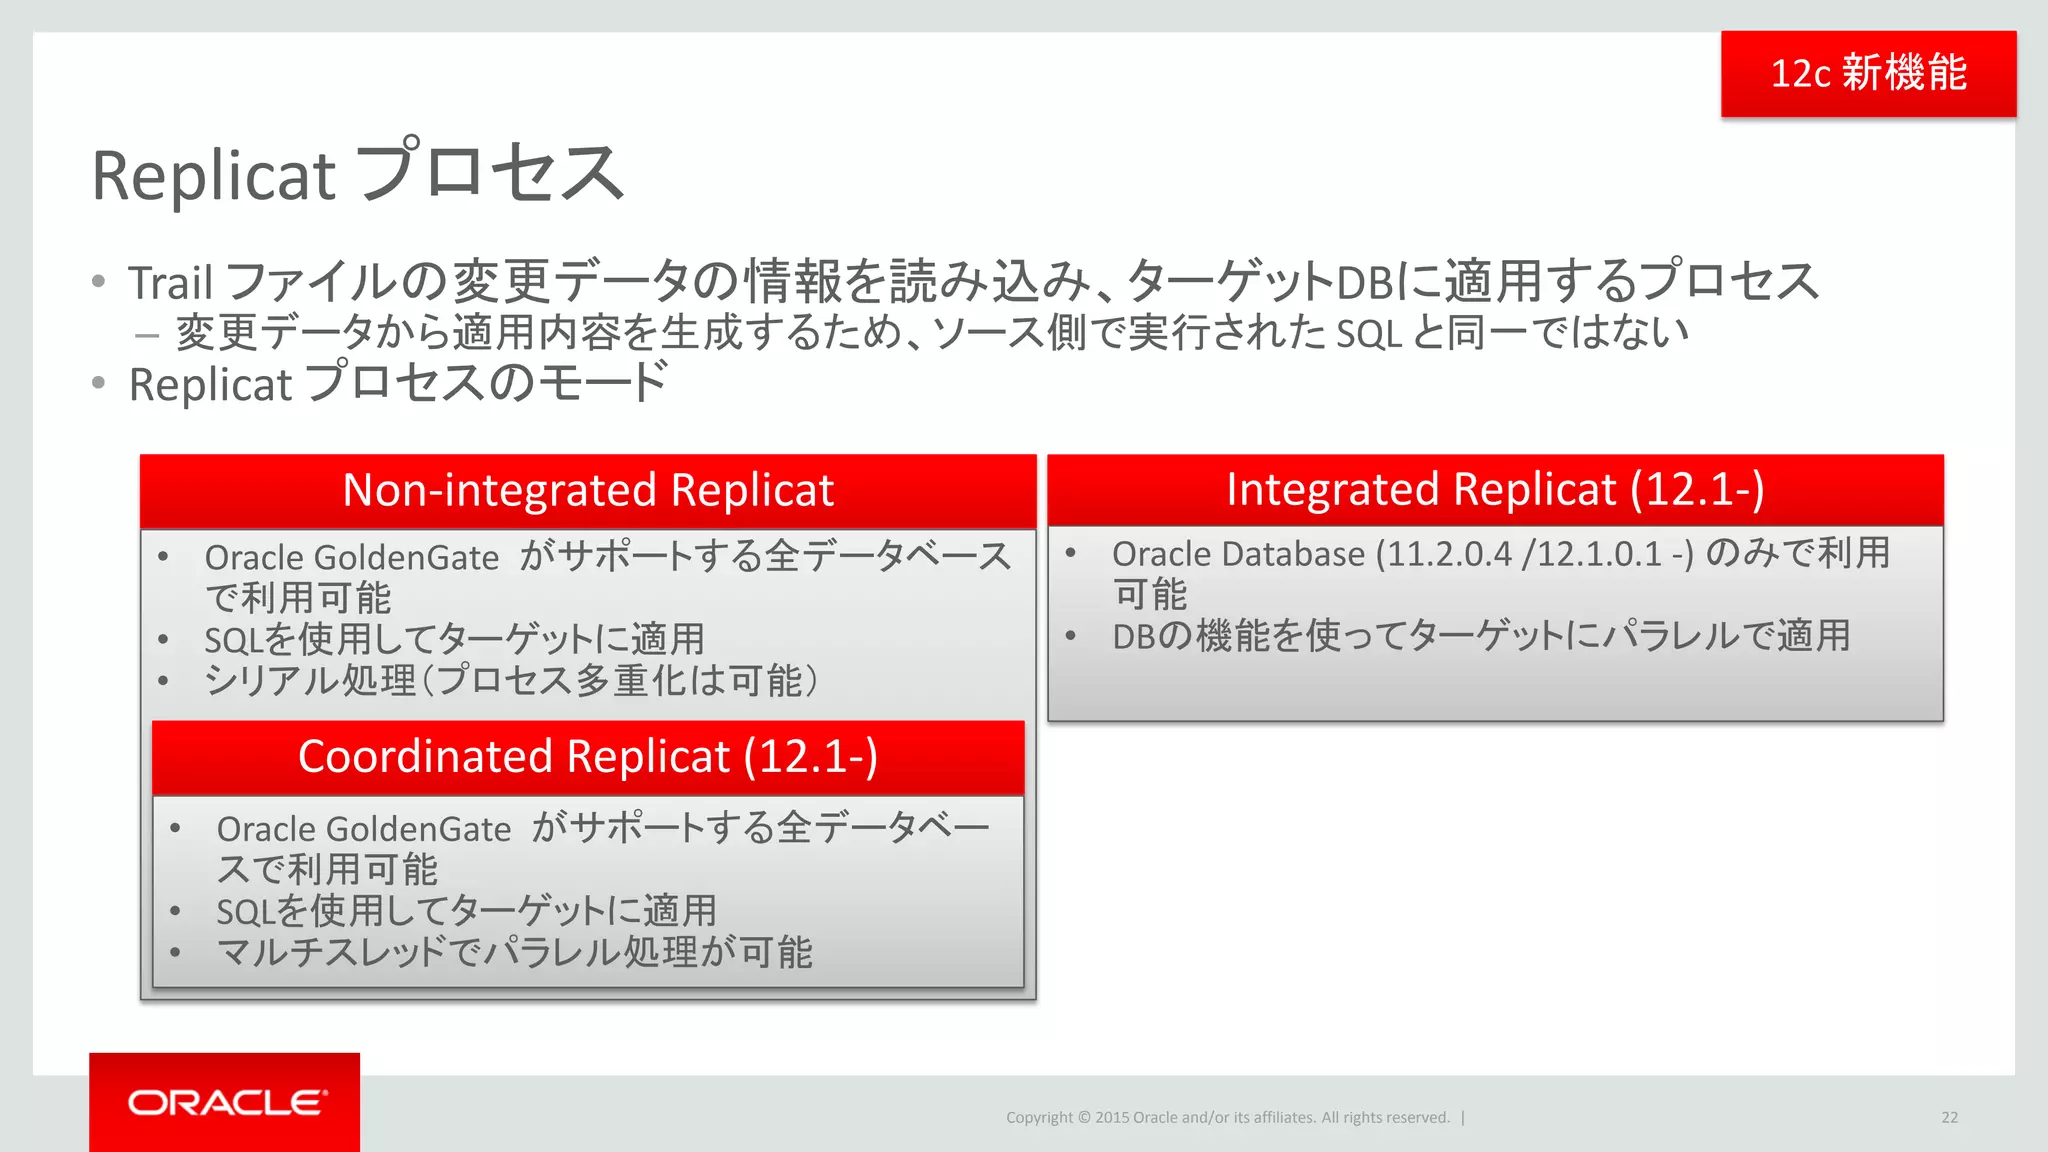Select the 'Replicat プロセス' slide title

(x=358, y=173)
